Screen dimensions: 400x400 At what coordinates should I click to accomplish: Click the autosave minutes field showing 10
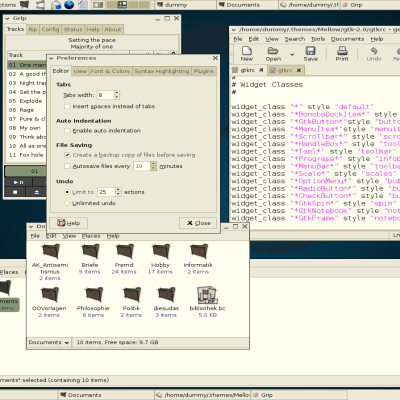142,166
